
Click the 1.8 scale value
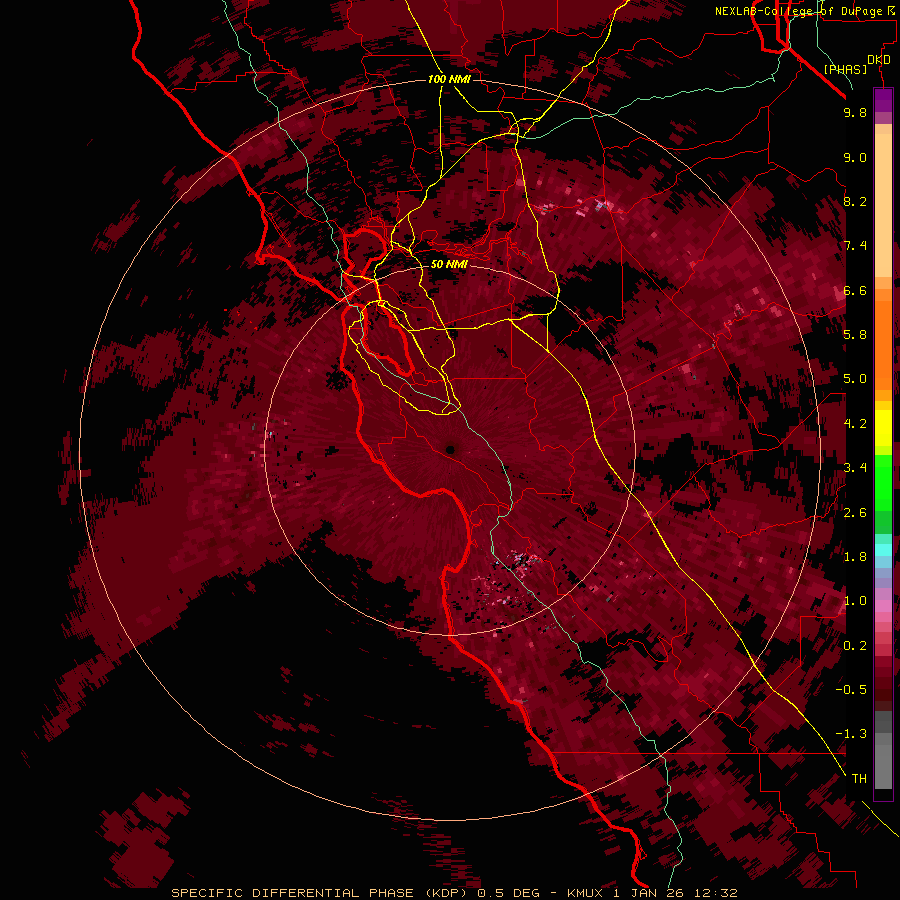click(855, 556)
